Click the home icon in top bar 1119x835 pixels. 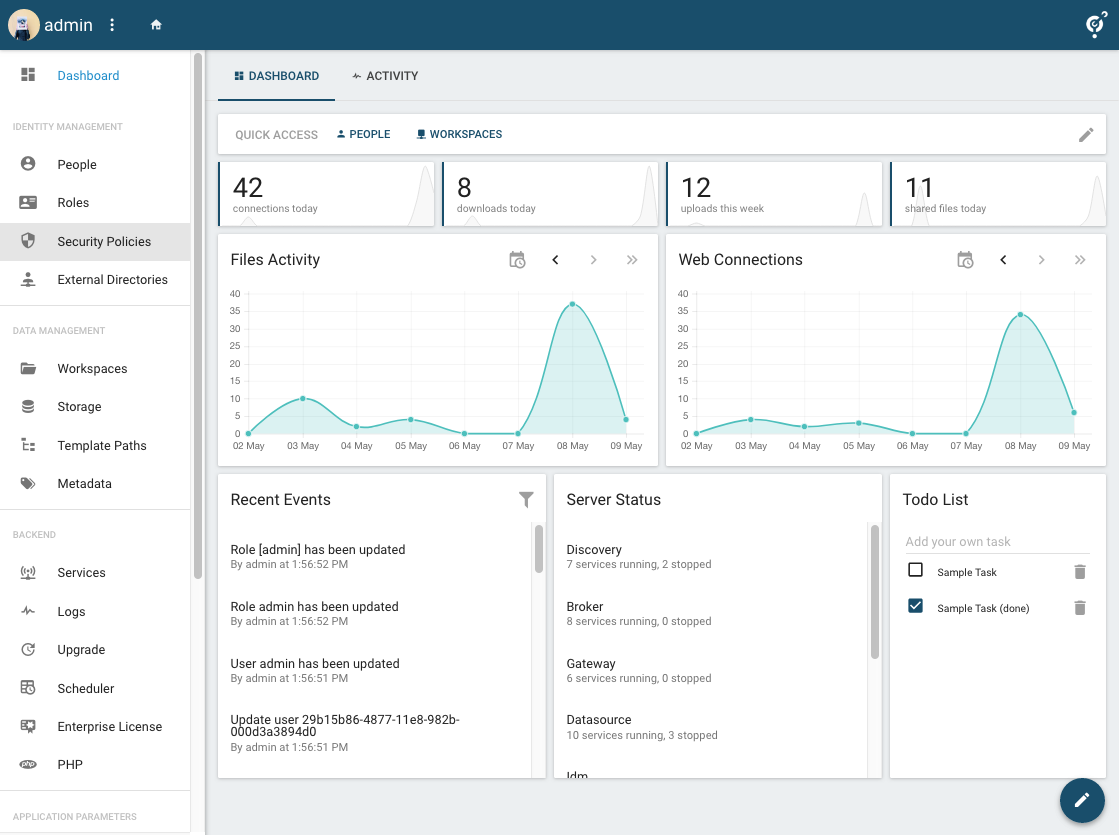[156, 25]
